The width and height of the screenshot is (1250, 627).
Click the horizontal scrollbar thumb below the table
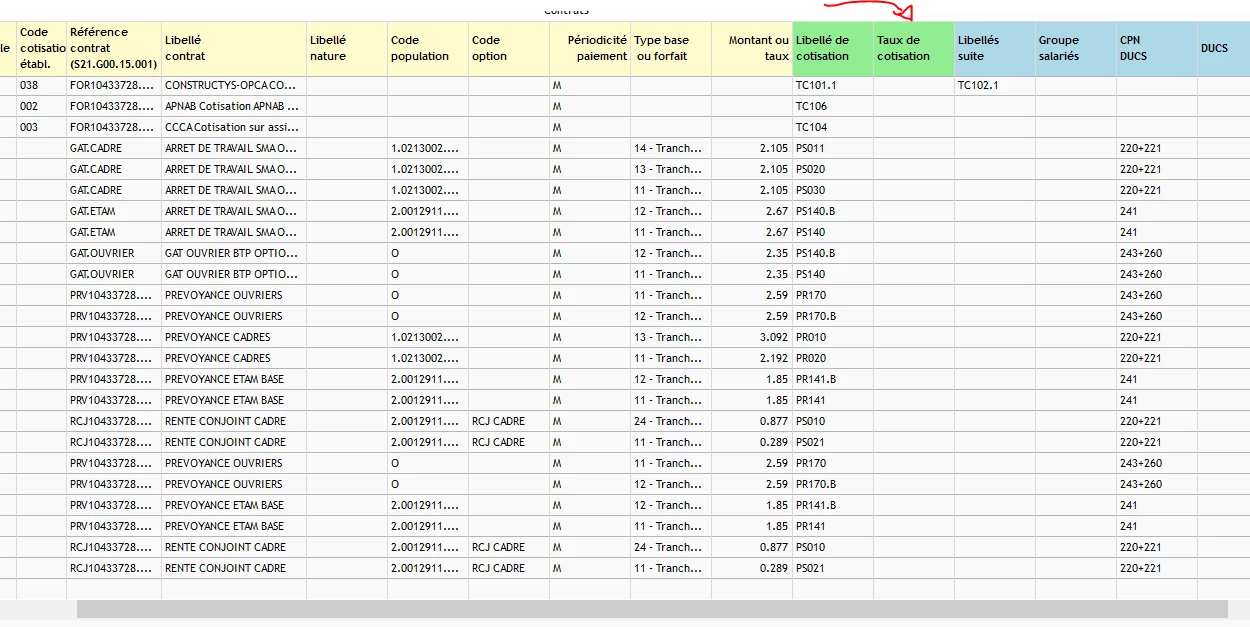pyautogui.click(x=652, y=609)
